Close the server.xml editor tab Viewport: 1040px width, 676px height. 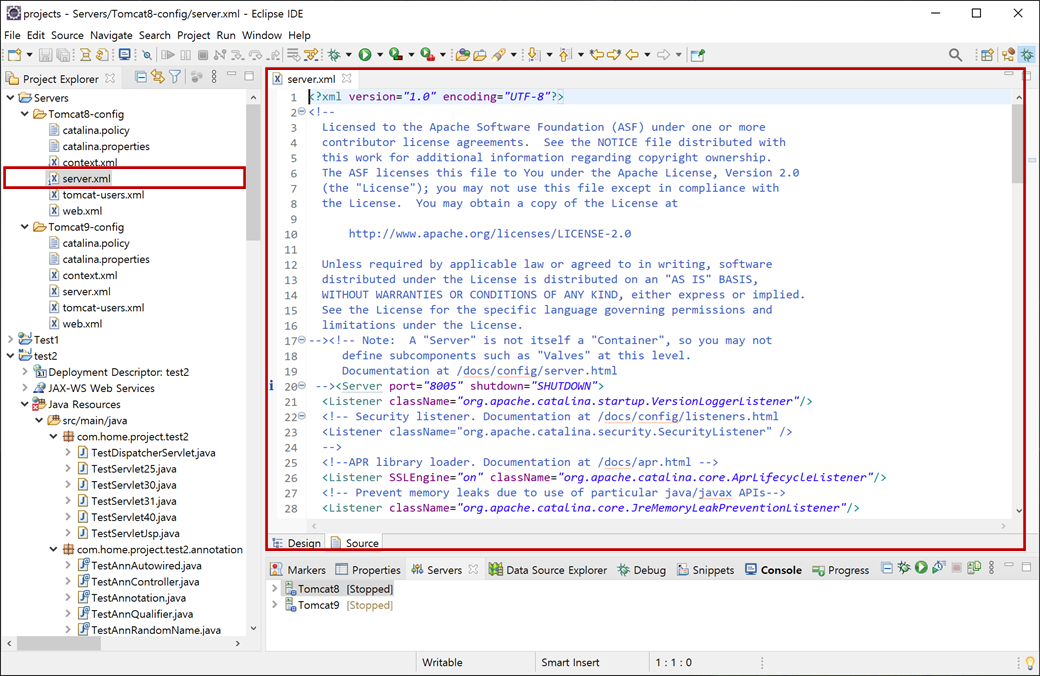coord(346,78)
